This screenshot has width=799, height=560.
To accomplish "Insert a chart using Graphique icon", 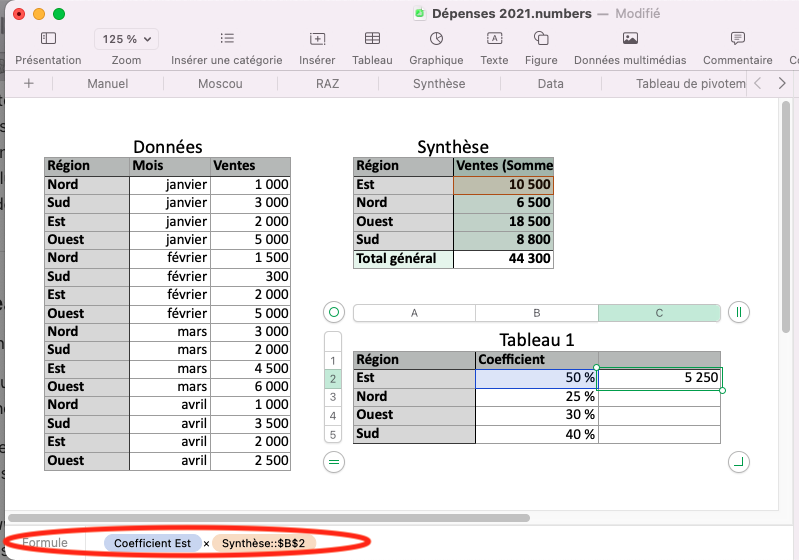I will (436, 39).
